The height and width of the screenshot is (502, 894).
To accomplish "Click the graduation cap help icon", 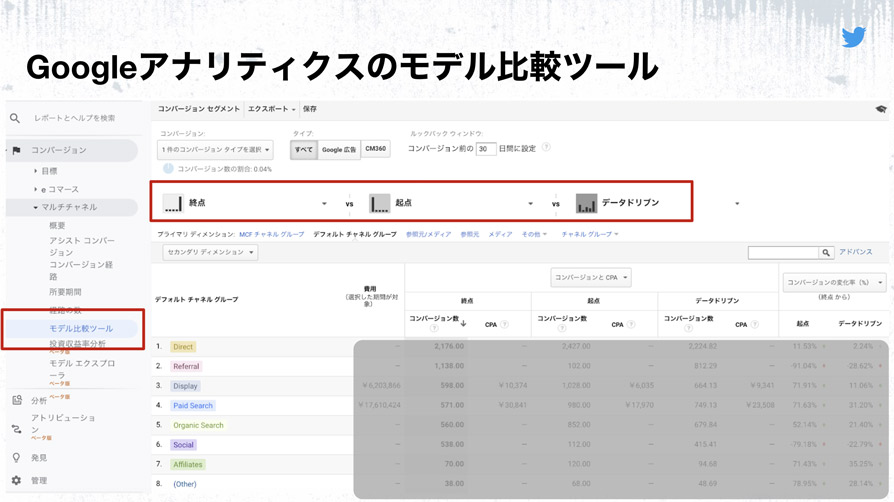I will 881,109.
